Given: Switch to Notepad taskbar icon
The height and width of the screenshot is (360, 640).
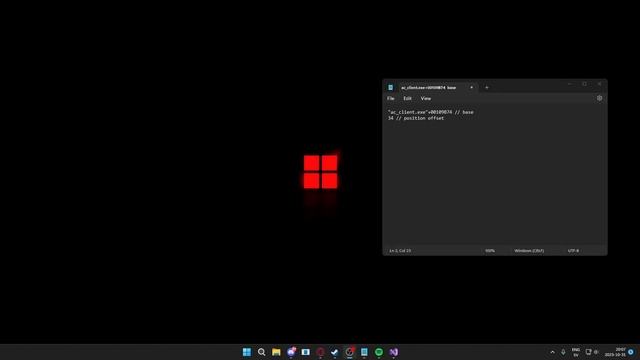Looking at the screenshot, I should click(x=364, y=352).
